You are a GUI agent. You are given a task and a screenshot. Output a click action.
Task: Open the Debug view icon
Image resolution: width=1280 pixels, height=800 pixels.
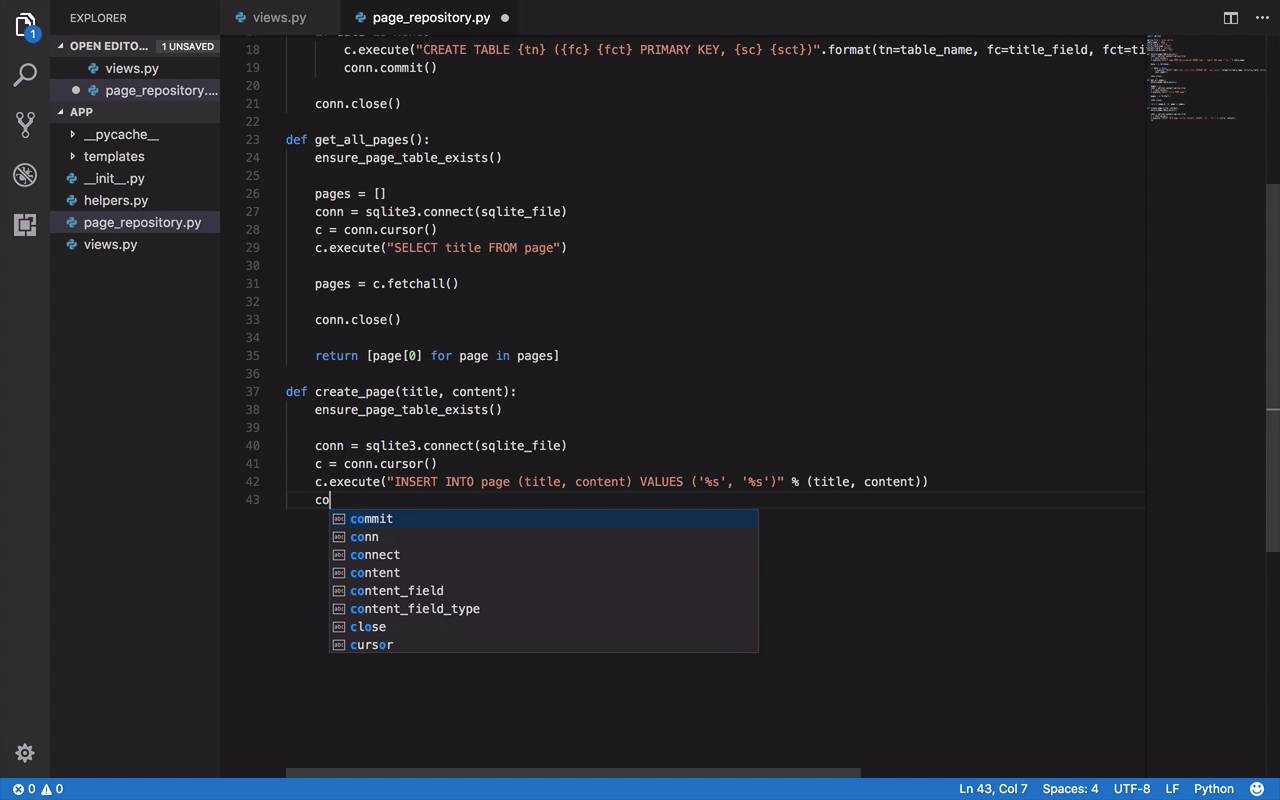[x=25, y=175]
